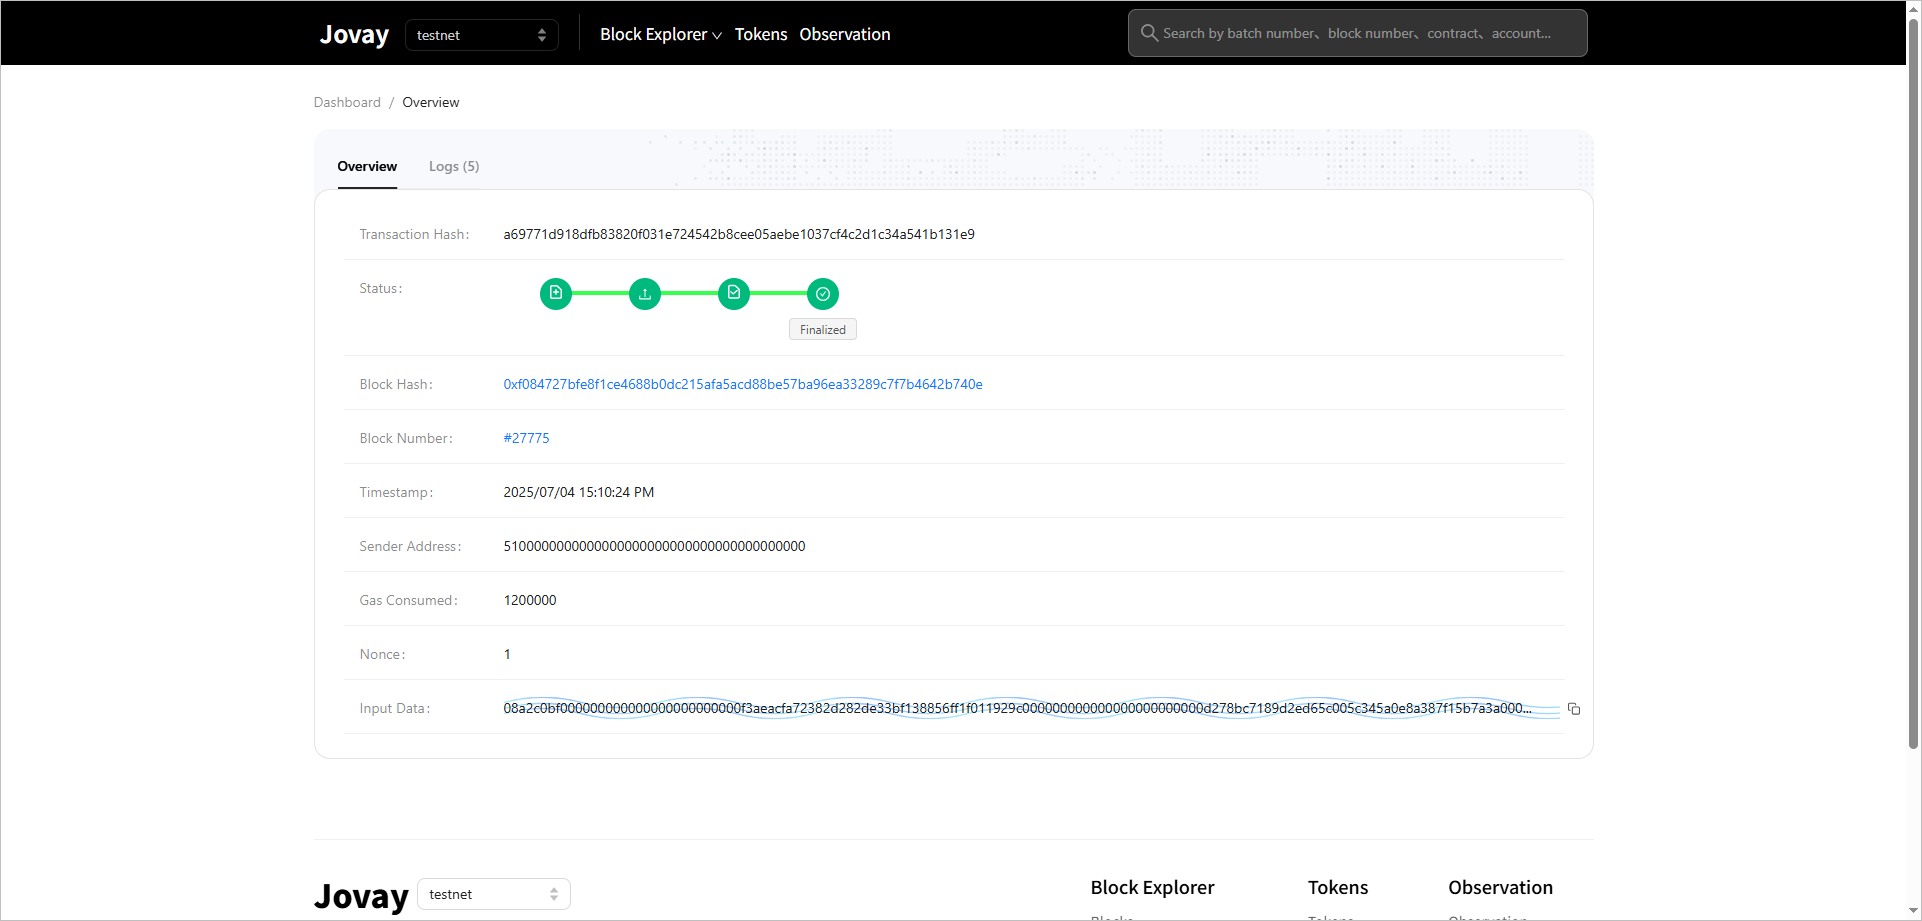The image size is (1922, 921).
Task: Select the sender address 5100000... value
Action: (x=654, y=546)
